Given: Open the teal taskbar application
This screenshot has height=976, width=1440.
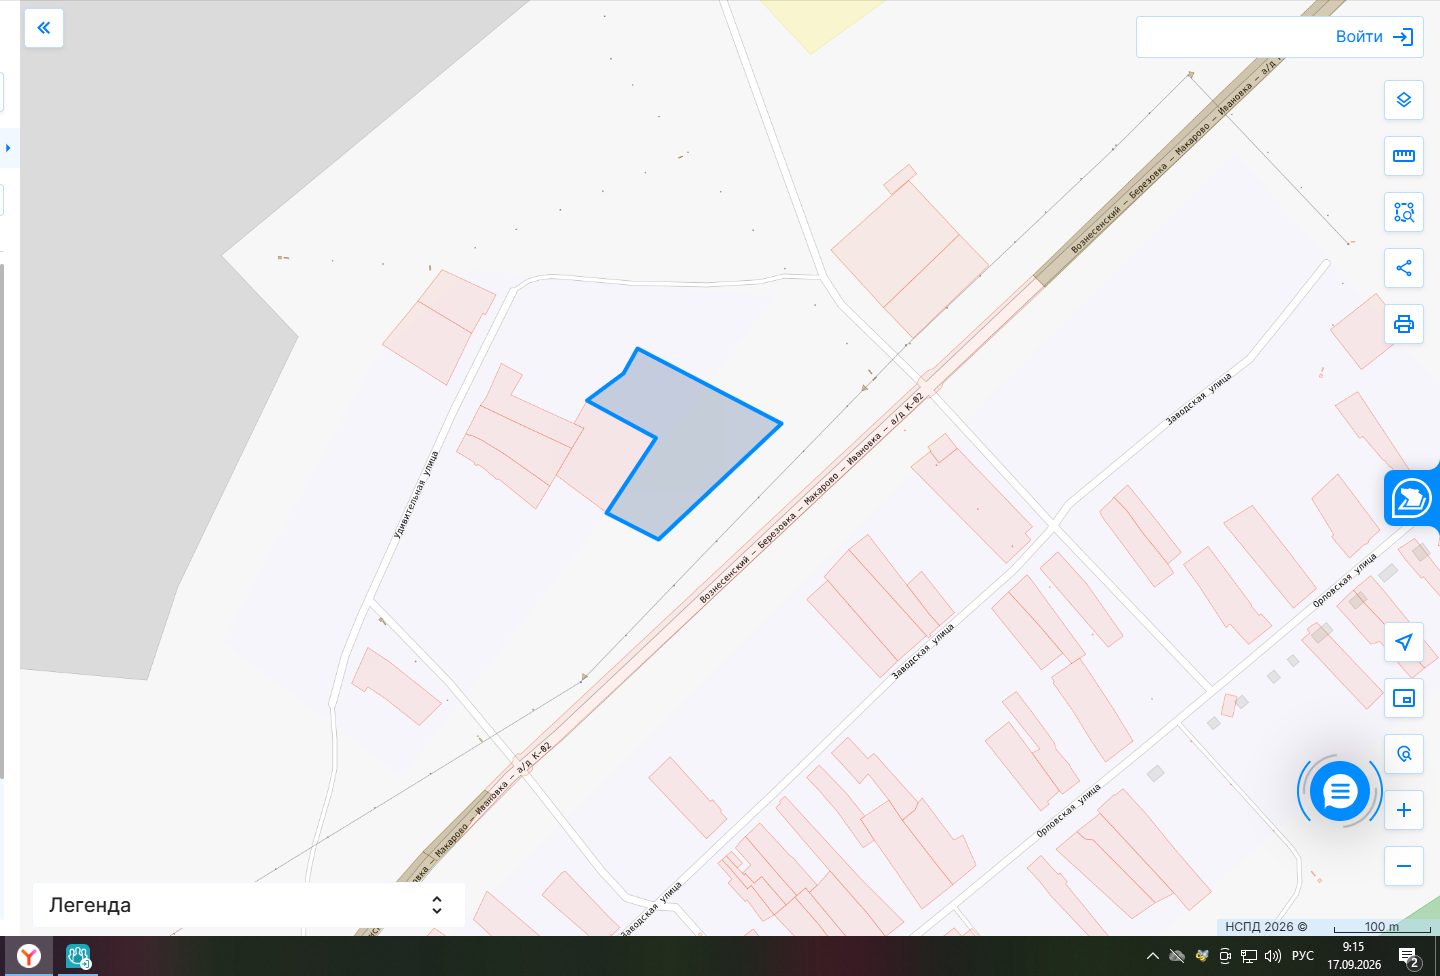Looking at the screenshot, I should (78, 957).
